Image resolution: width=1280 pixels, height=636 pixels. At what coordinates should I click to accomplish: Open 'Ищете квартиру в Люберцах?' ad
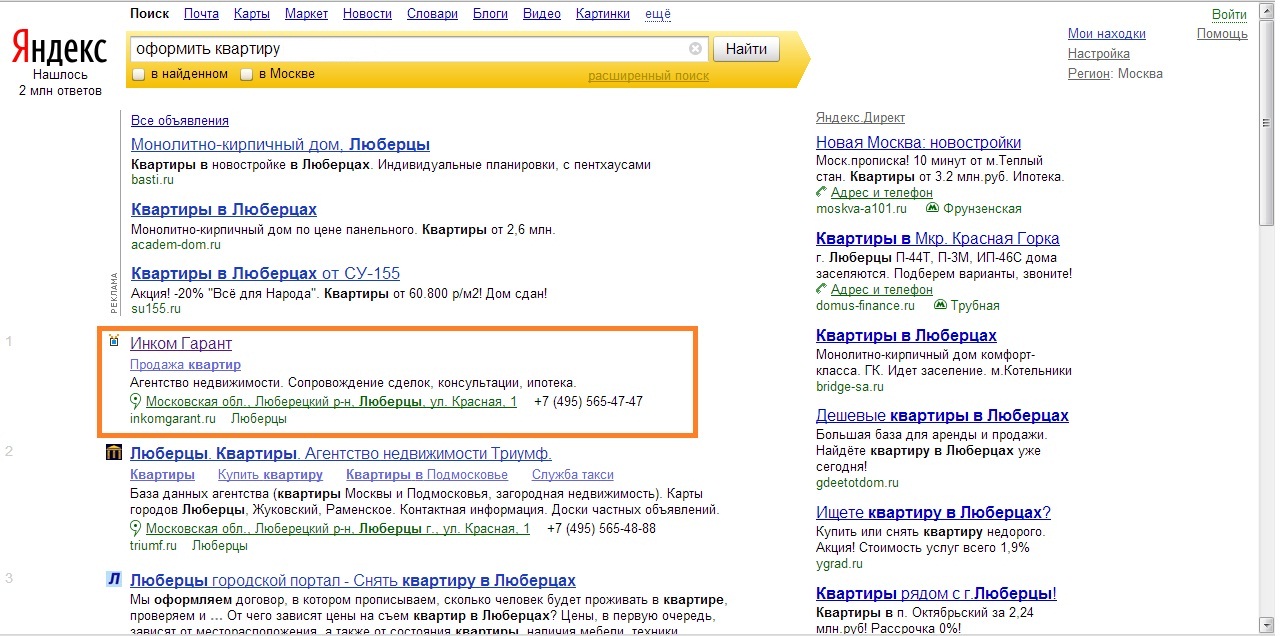[x=933, y=513]
